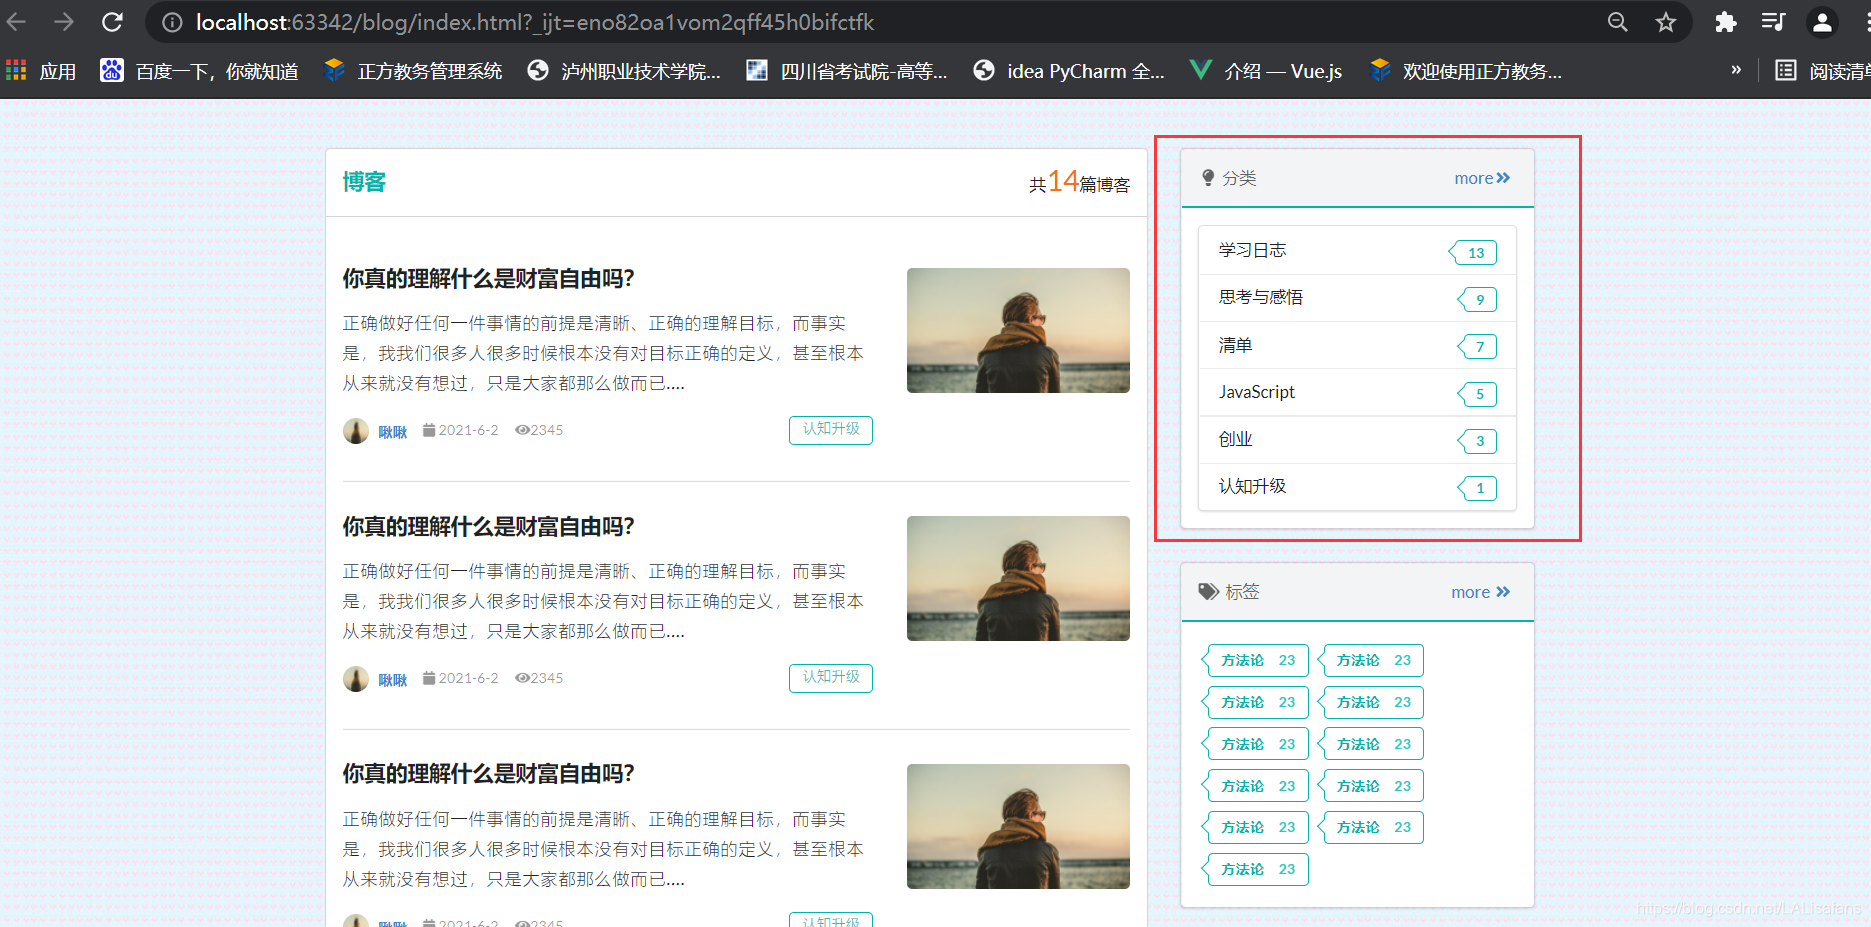Open the first blog post thumbnail image
The height and width of the screenshot is (927, 1871).
tap(1018, 330)
